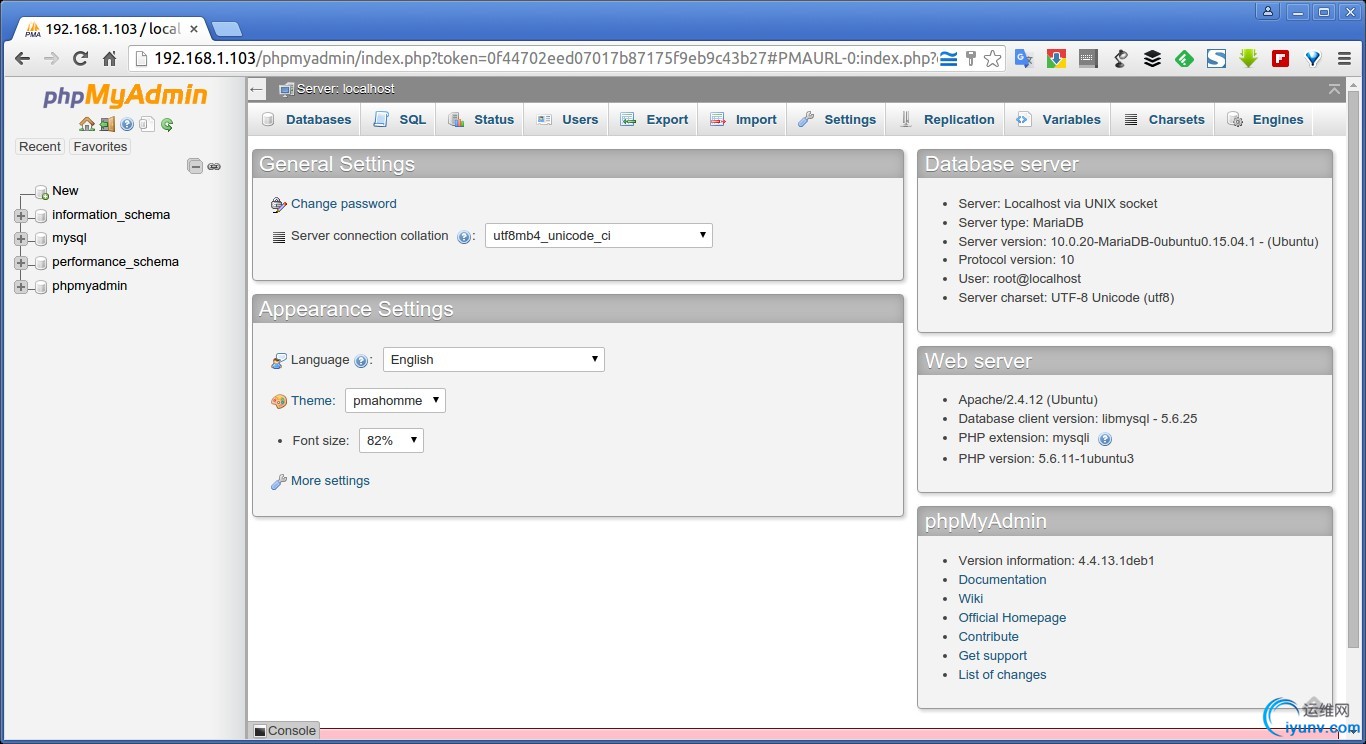This screenshot has height=744, width=1366.
Task: Open Google Translate extension icon
Action: coord(1023,59)
